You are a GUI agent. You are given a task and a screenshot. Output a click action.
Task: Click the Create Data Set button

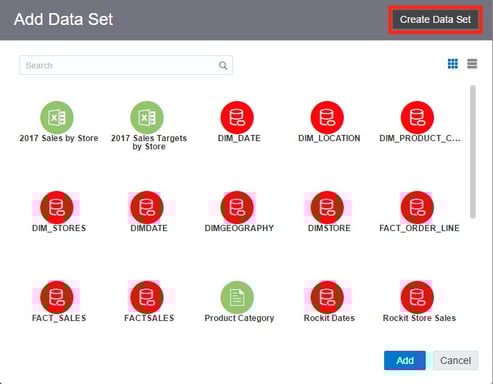coord(435,19)
